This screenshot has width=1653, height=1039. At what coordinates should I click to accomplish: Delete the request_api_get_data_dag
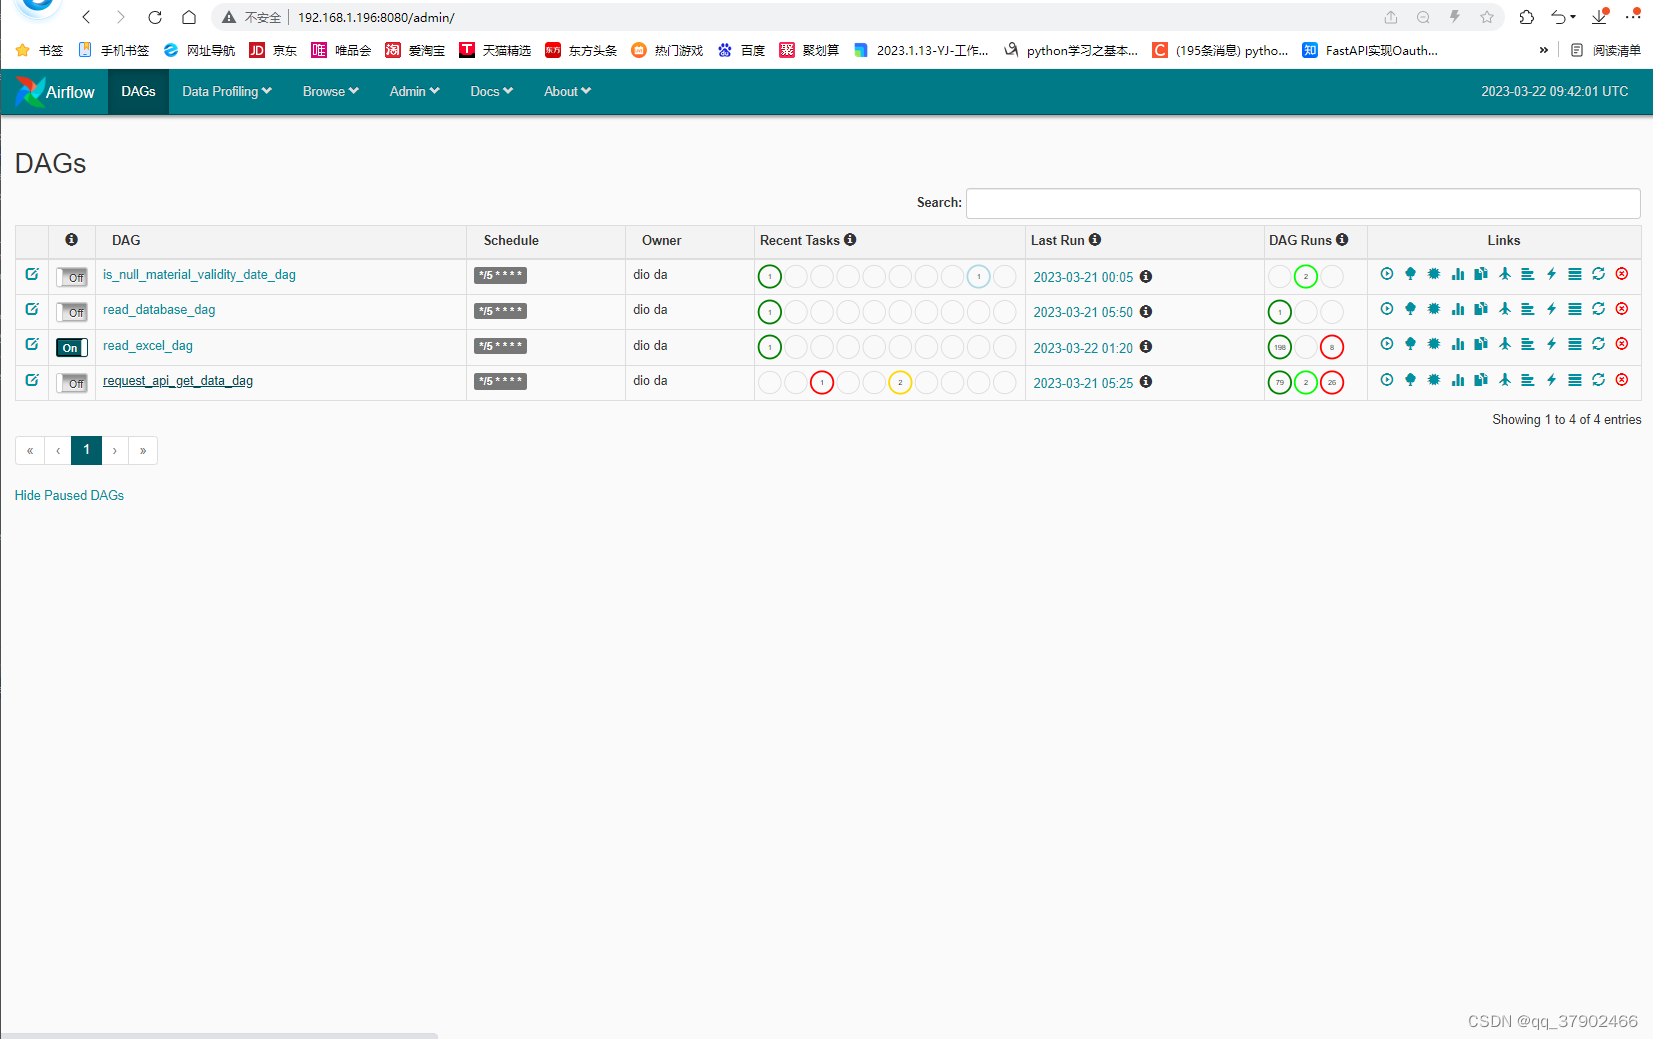(x=1621, y=380)
